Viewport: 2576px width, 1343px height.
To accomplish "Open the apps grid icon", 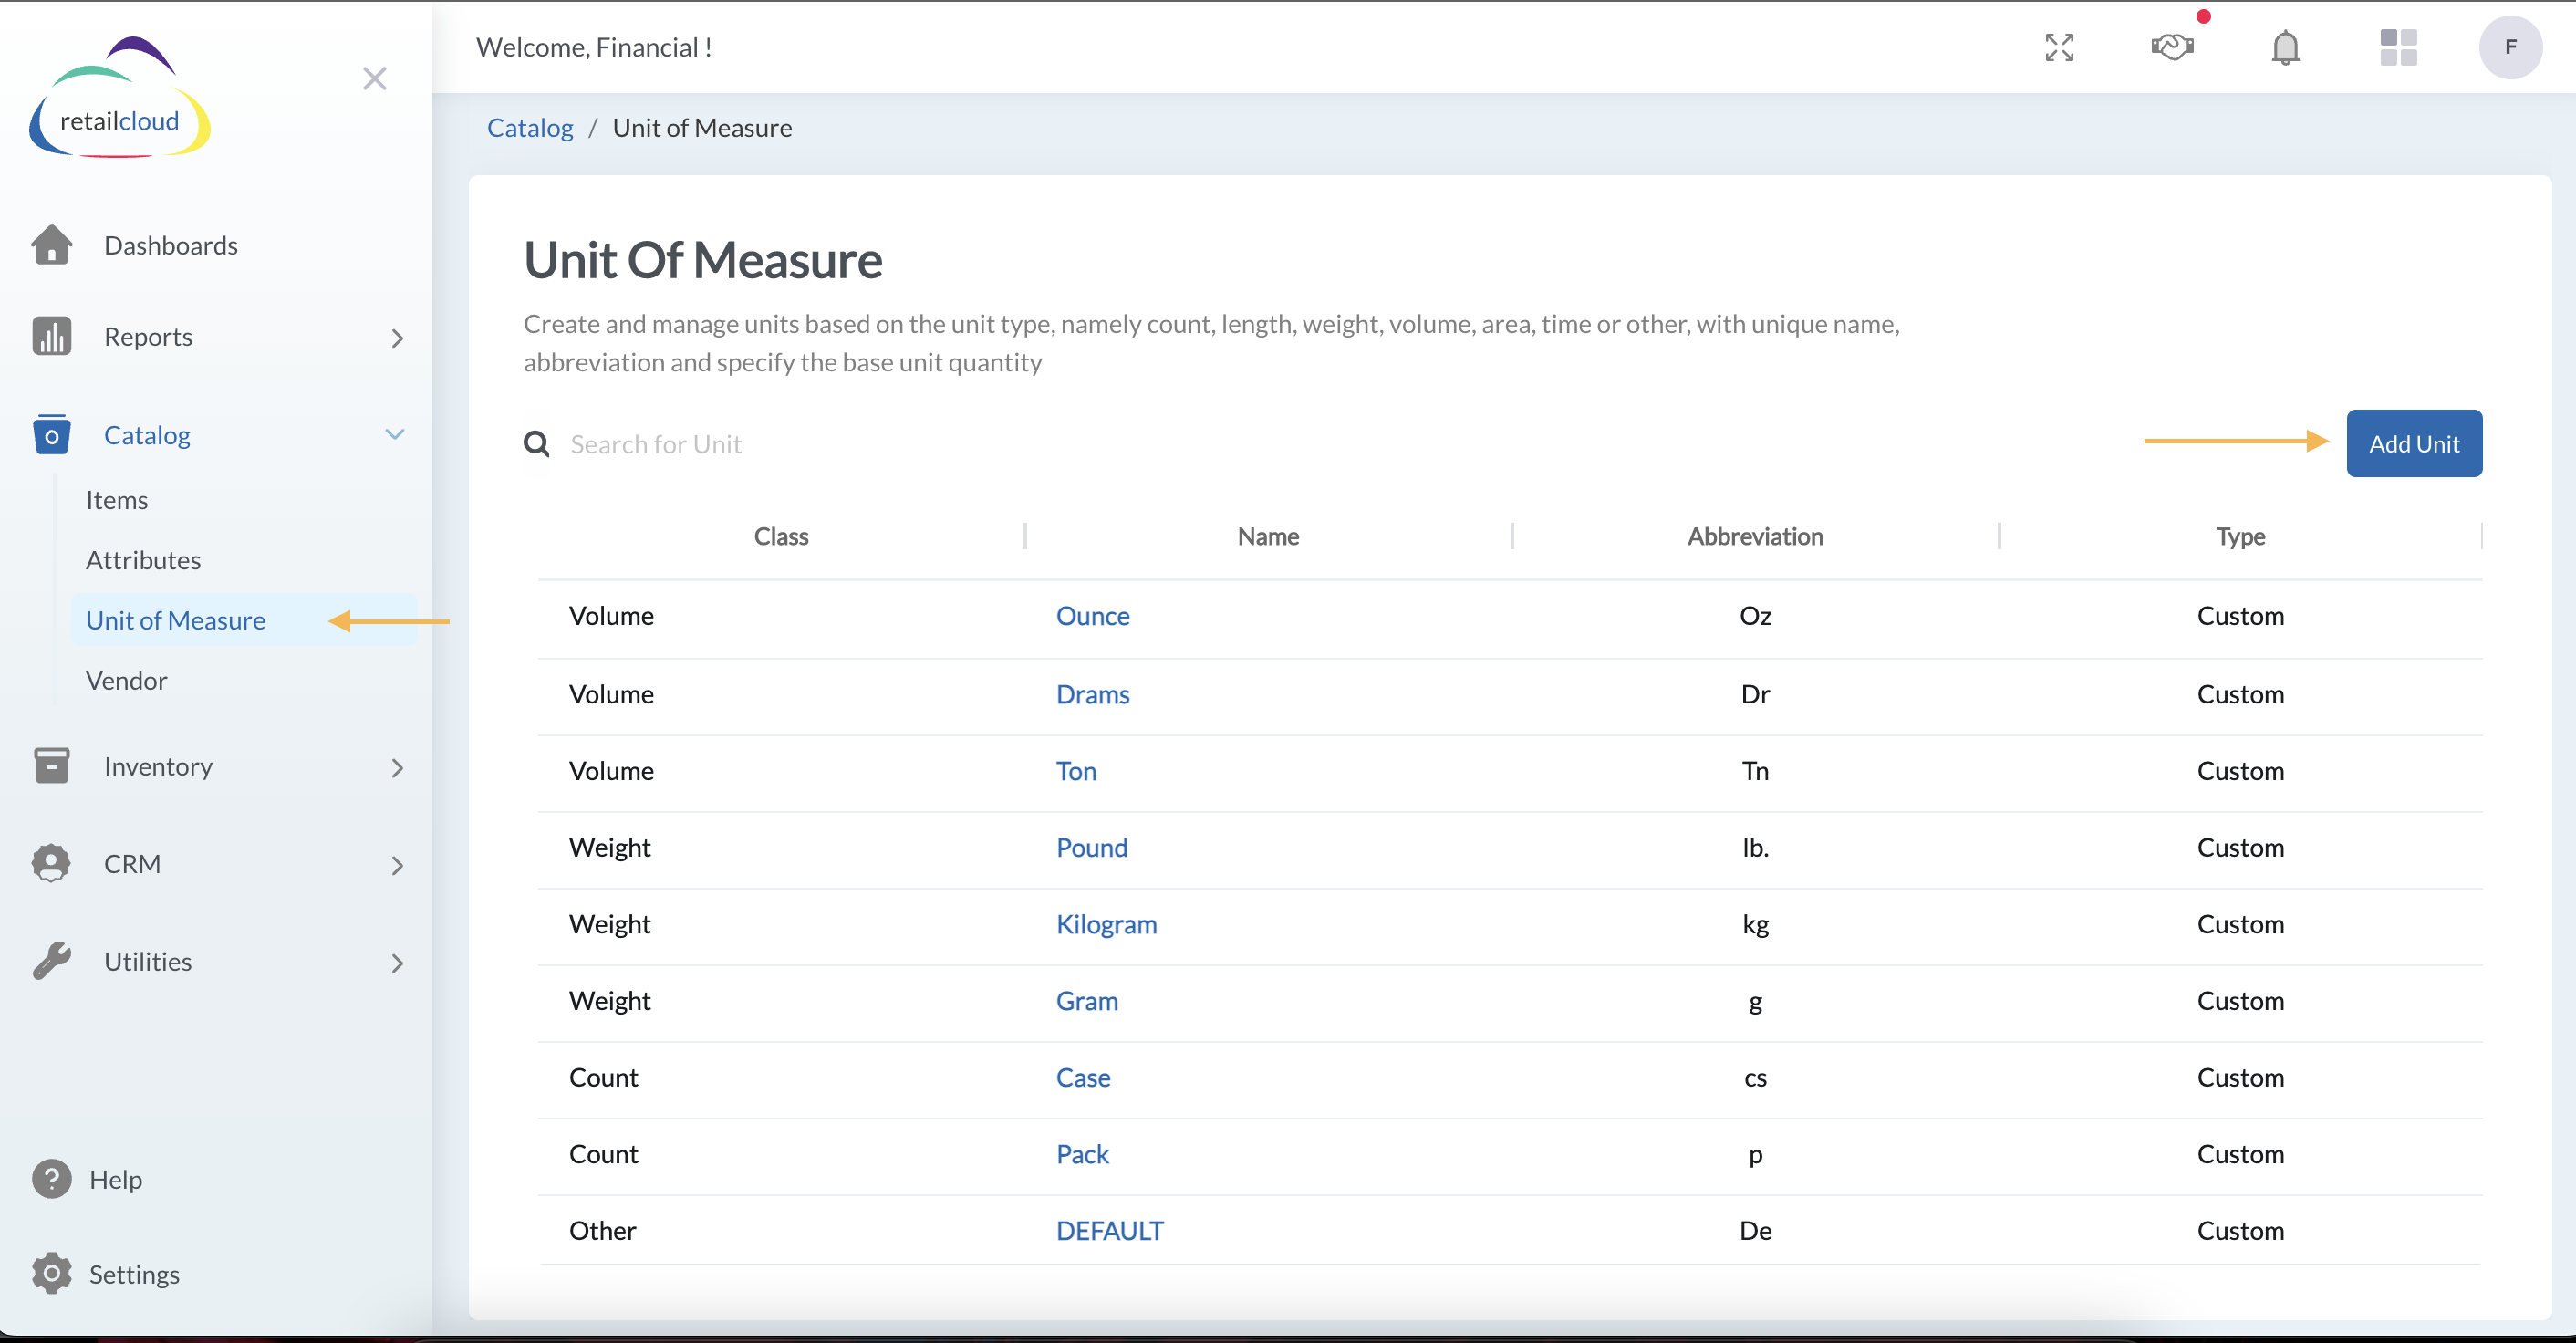I will 2398,47.
